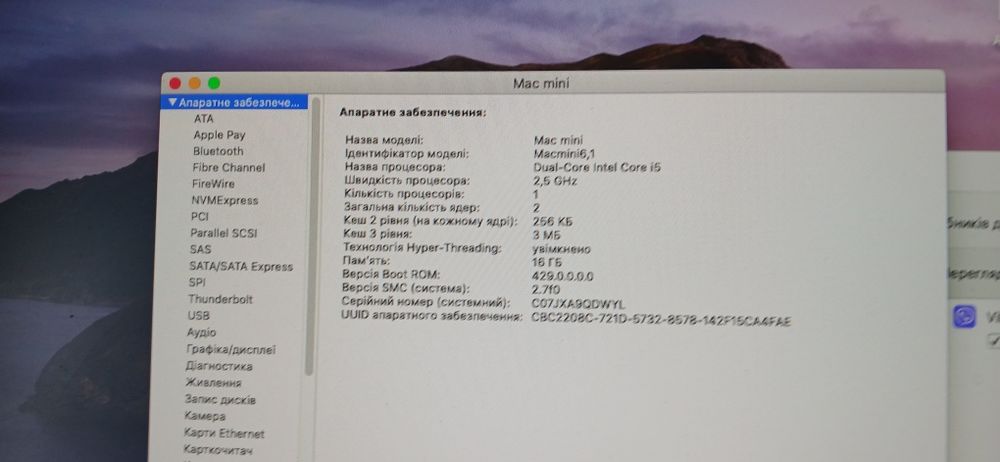Click the hardware UUID value
This screenshot has width=1000, height=462.
pyautogui.click(x=661, y=320)
